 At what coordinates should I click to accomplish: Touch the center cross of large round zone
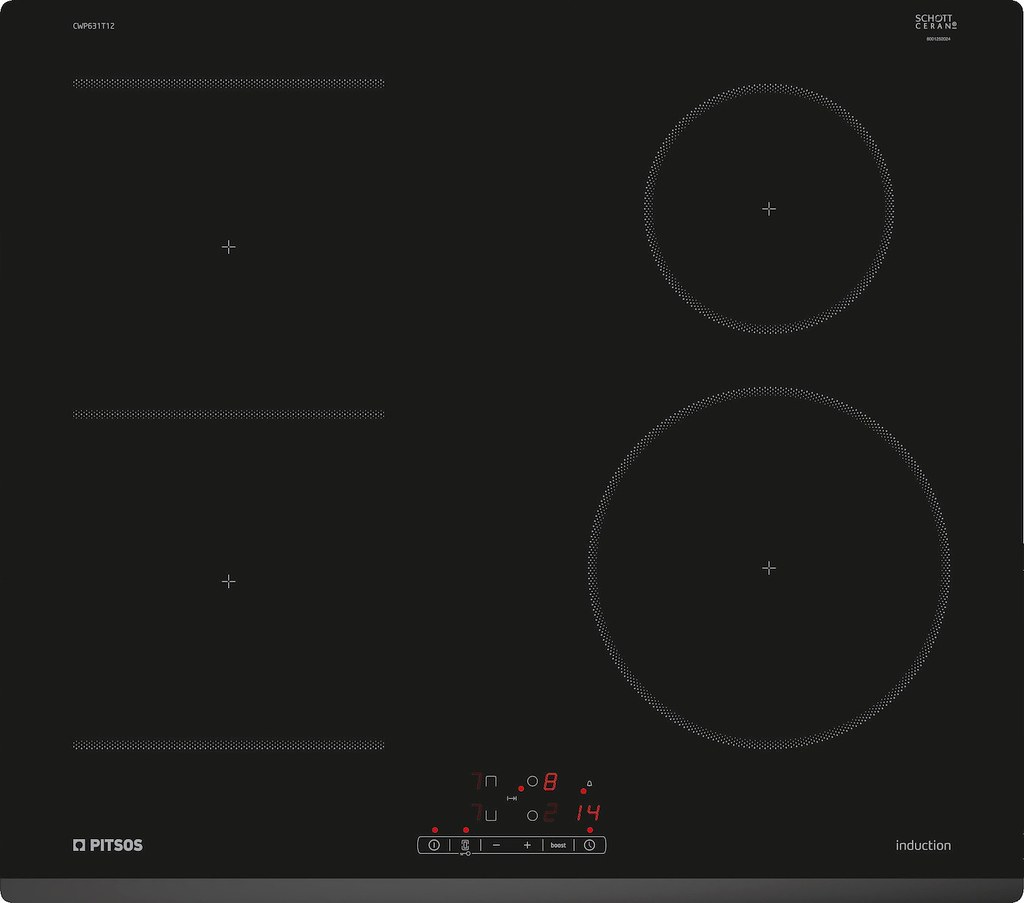[768, 567]
